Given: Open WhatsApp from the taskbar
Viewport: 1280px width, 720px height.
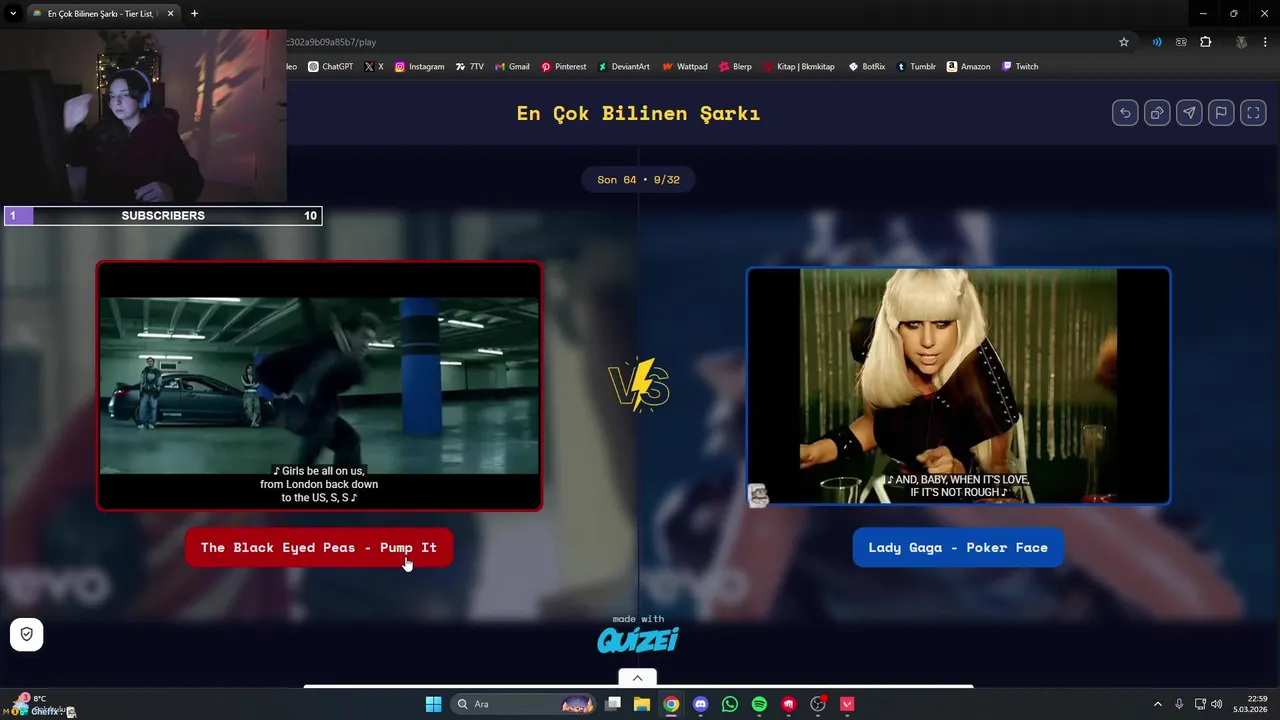Looking at the screenshot, I should pyautogui.click(x=730, y=704).
